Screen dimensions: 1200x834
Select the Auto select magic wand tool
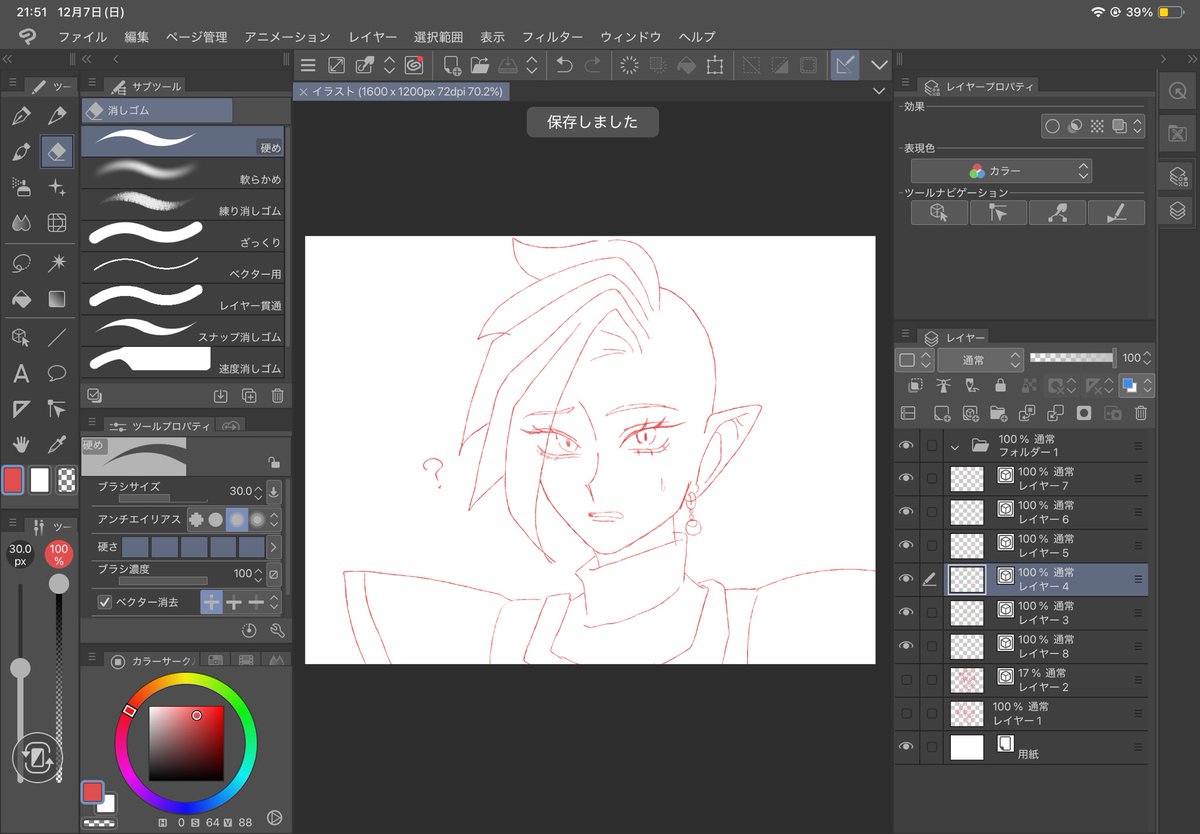[57, 262]
